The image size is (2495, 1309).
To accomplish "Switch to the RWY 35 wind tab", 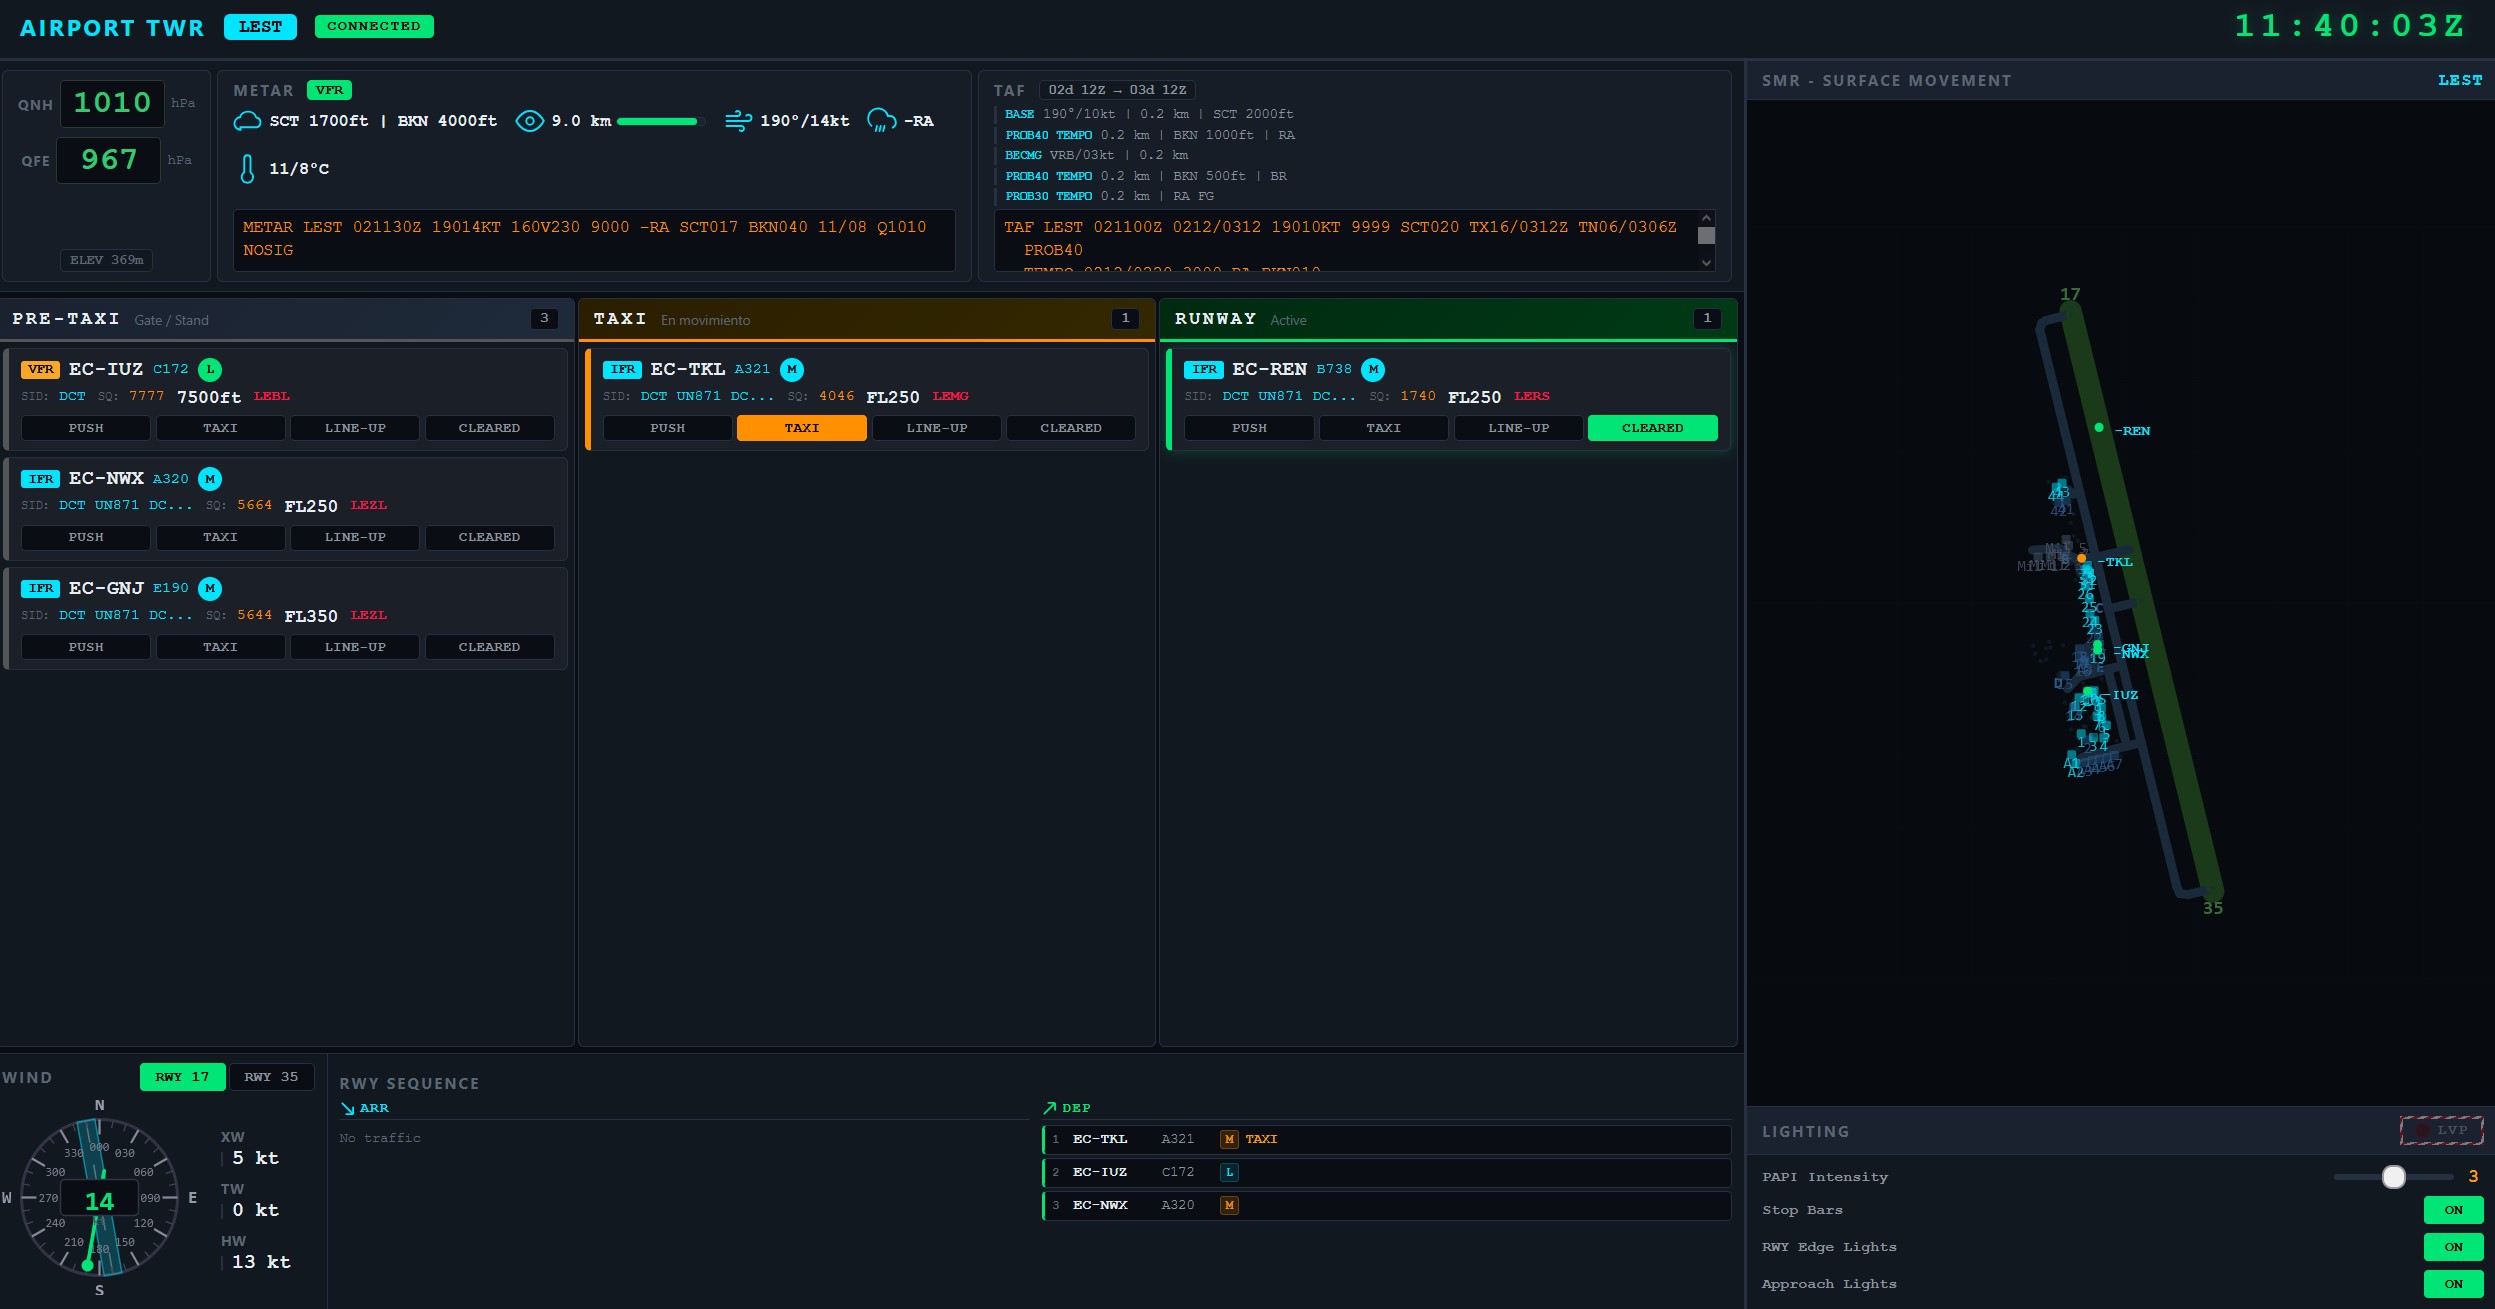I will click(270, 1076).
